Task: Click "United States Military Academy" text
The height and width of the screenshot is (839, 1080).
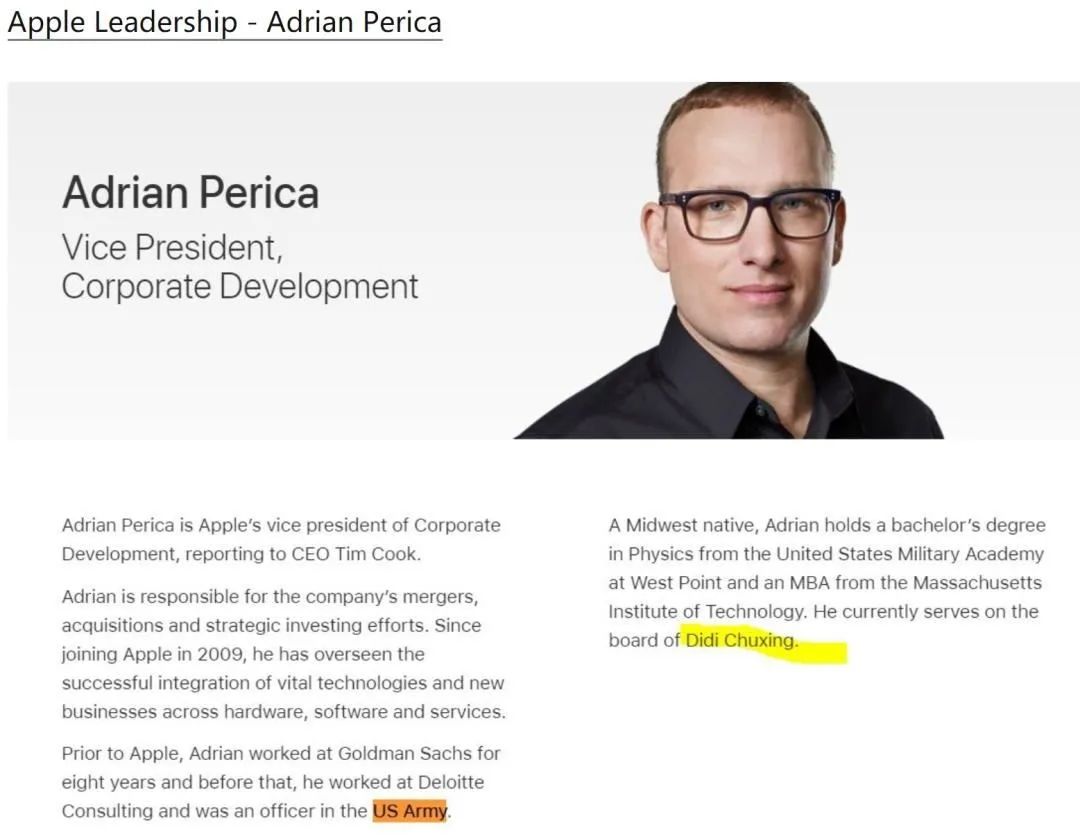Action: click(x=909, y=554)
